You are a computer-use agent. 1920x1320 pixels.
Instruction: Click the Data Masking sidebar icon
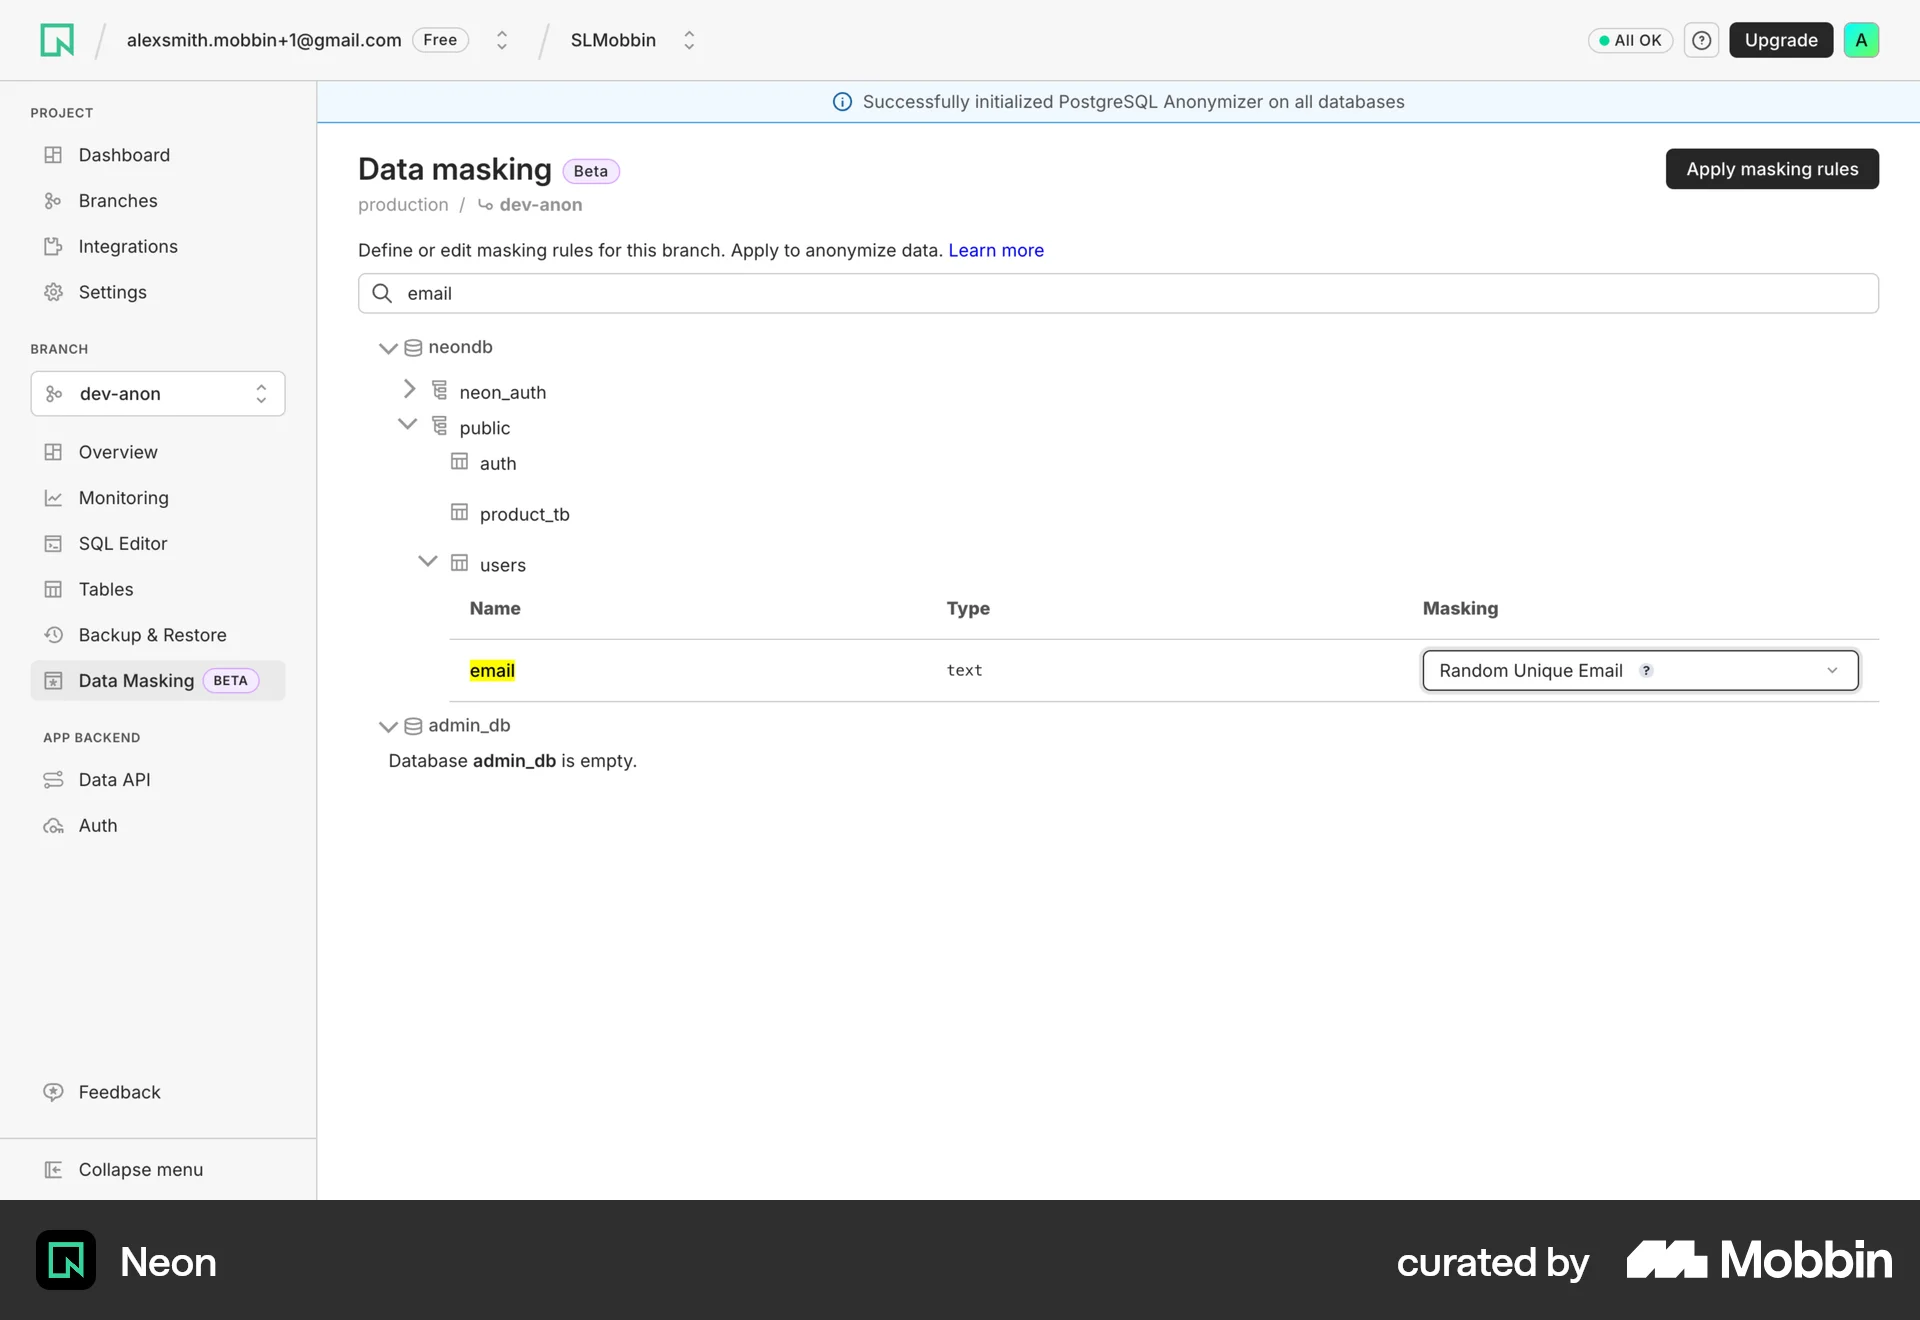coord(53,681)
